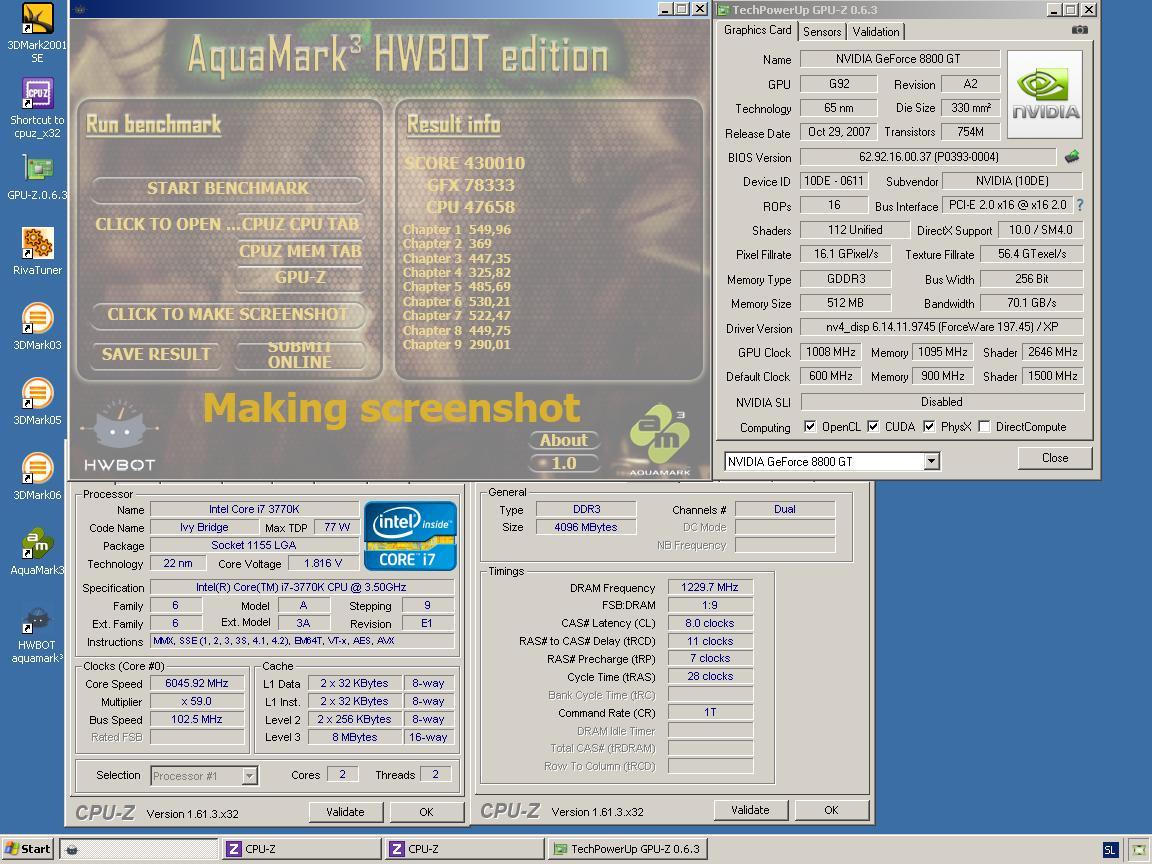The height and width of the screenshot is (864, 1152).
Task: Click the HWBOT logo in AquaMark
Action: (119, 437)
